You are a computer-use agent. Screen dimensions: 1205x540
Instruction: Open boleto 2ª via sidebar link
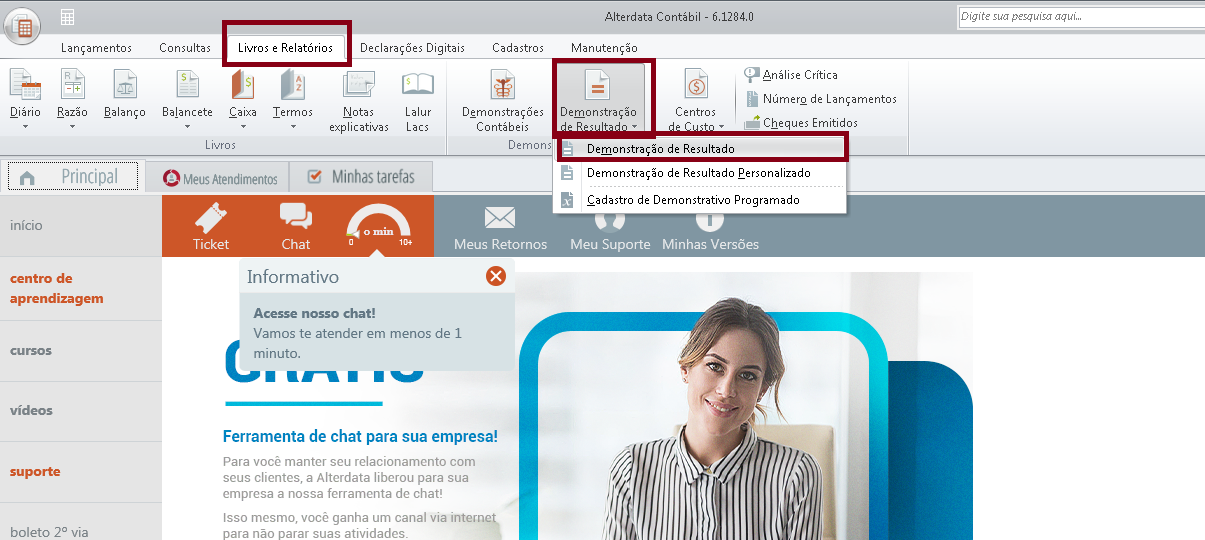coord(49,532)
